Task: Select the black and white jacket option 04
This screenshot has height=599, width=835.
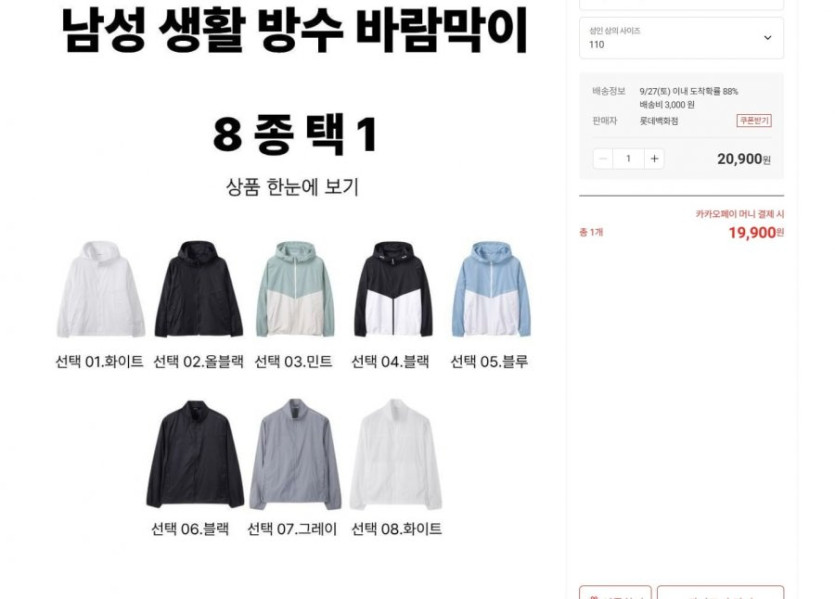Action: click(x=393, y=289)
